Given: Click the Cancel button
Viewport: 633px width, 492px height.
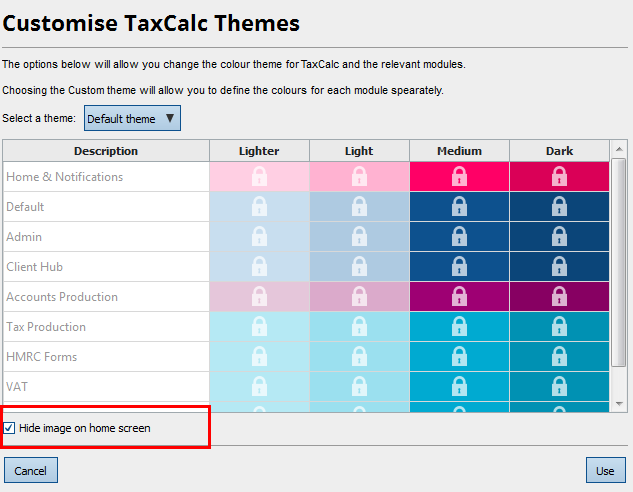Looking at the screenshot, I should tap(31, 470).
